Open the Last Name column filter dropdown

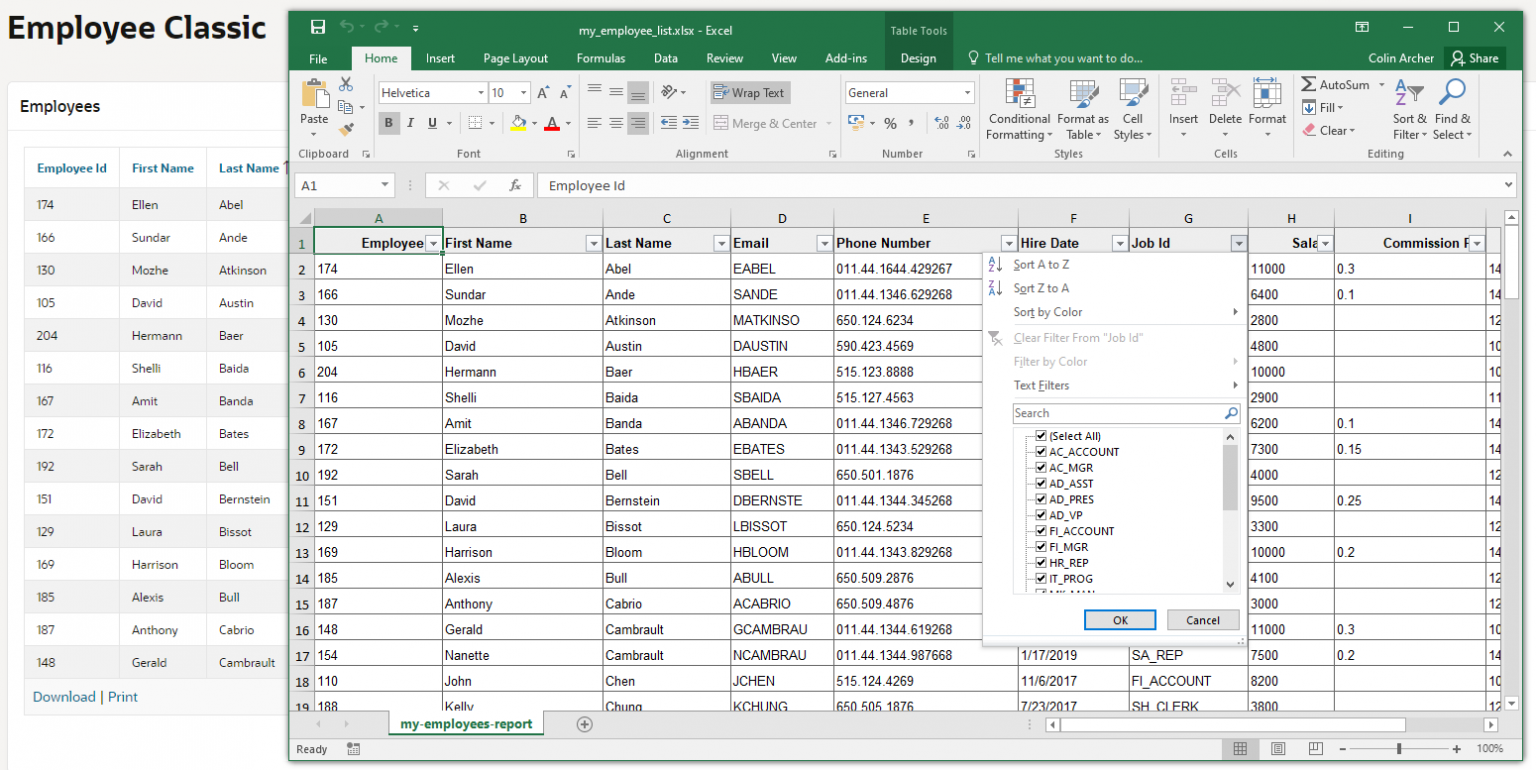(x=721, y=243)
